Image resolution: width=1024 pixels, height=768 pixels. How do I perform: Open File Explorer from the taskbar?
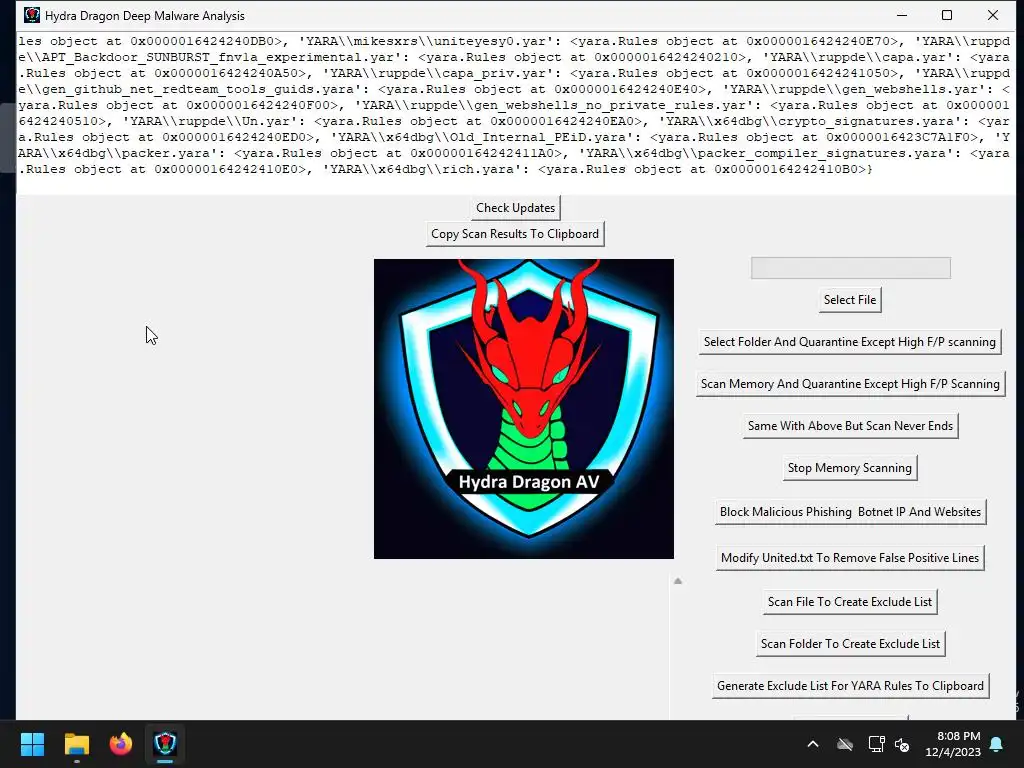coord(76,743)
